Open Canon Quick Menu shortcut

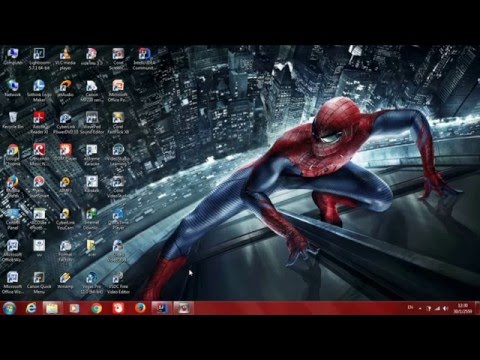[39, 283]
